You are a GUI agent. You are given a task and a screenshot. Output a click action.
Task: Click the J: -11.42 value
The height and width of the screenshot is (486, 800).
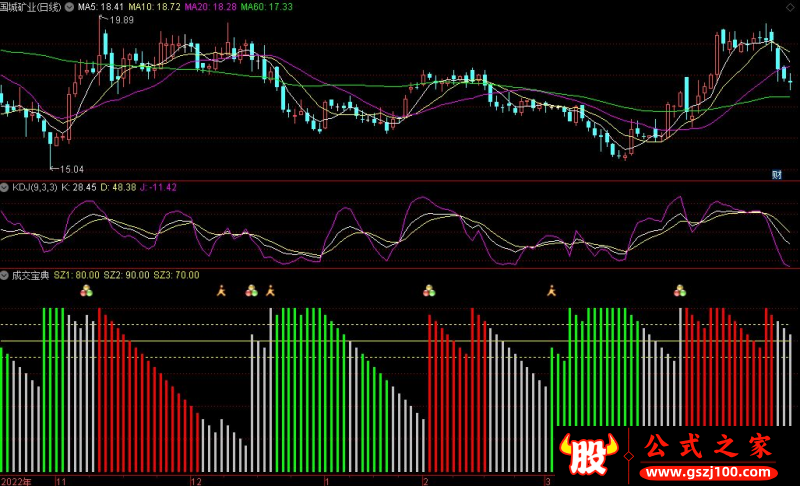158,188
